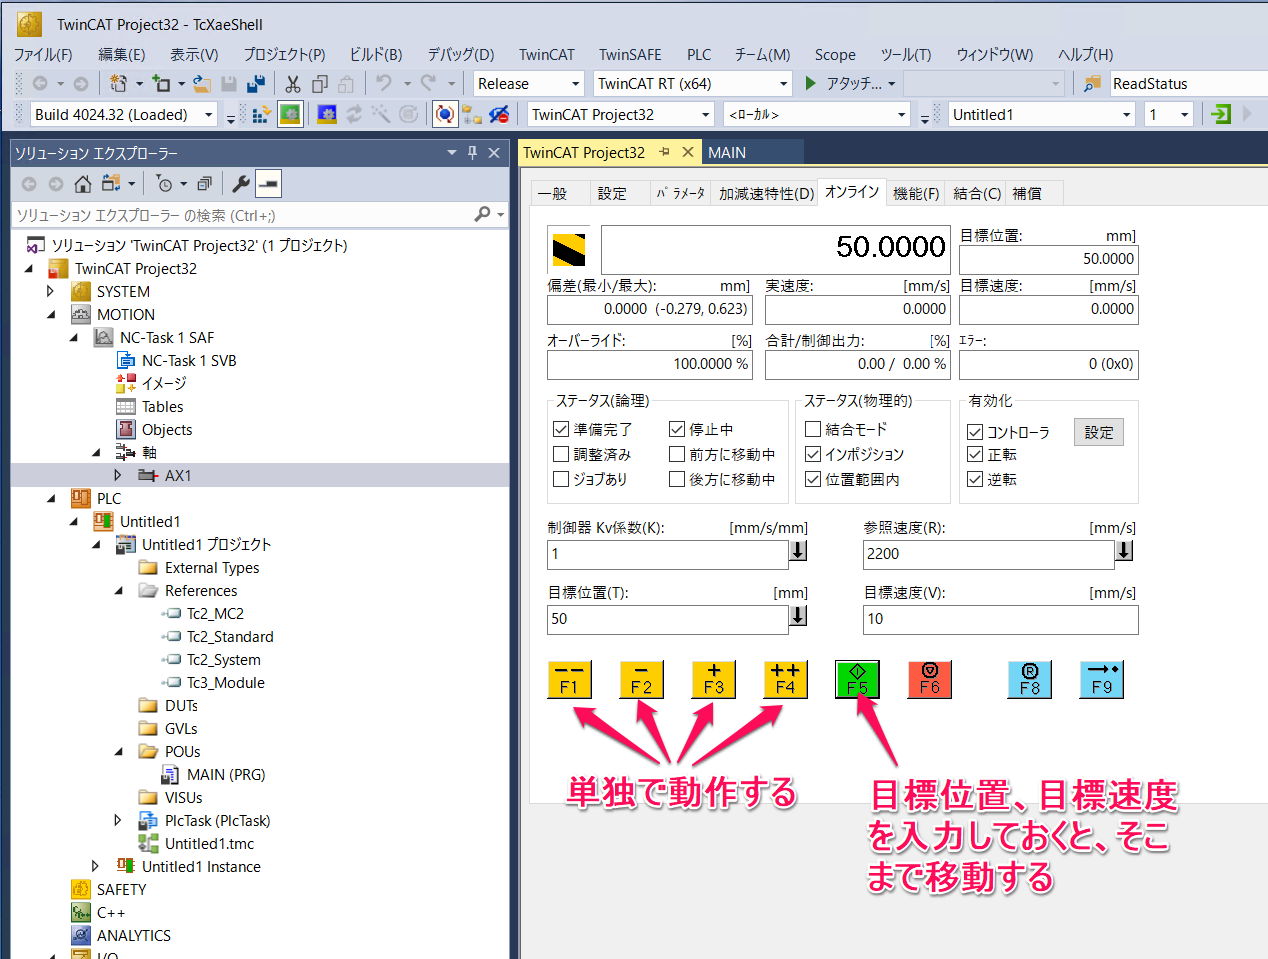Click the F9 homing button
This screenshot has width=1268, height=959.
pos(1102,679)
